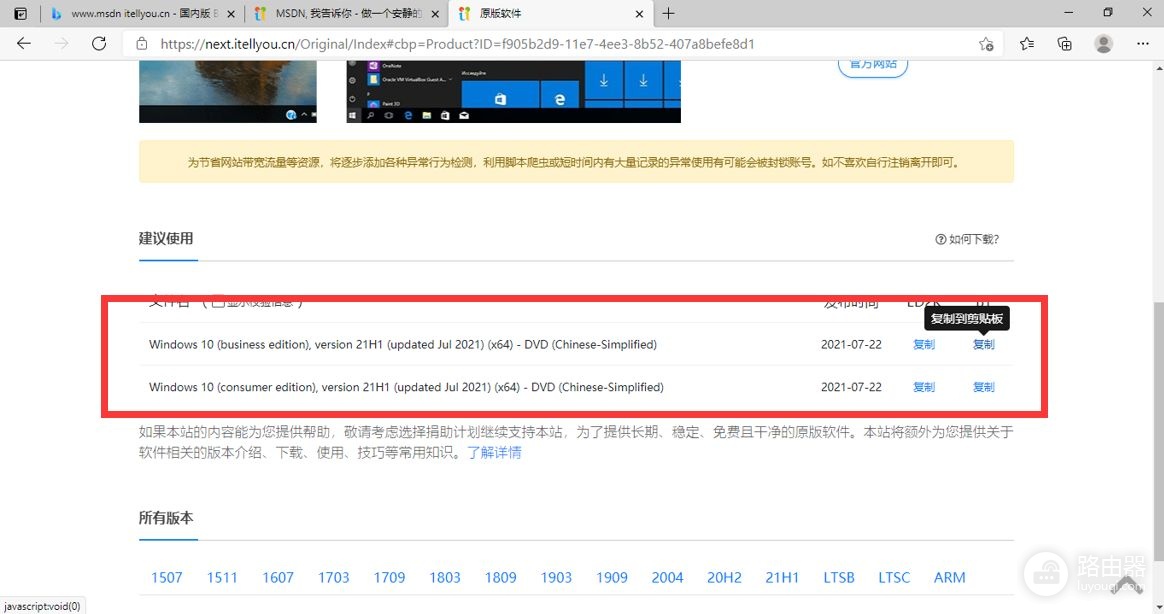
Task: Open version 1709
Action: (x=389, y=578)
